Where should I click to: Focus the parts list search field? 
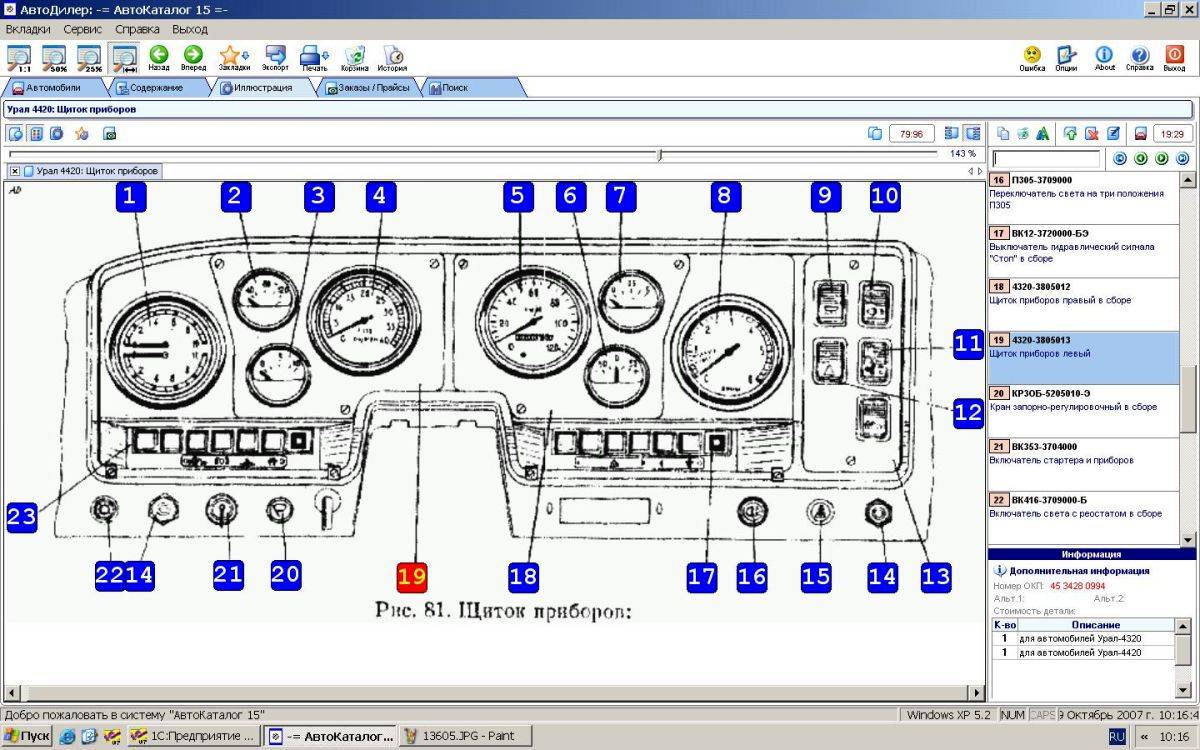coord(1047,158)
